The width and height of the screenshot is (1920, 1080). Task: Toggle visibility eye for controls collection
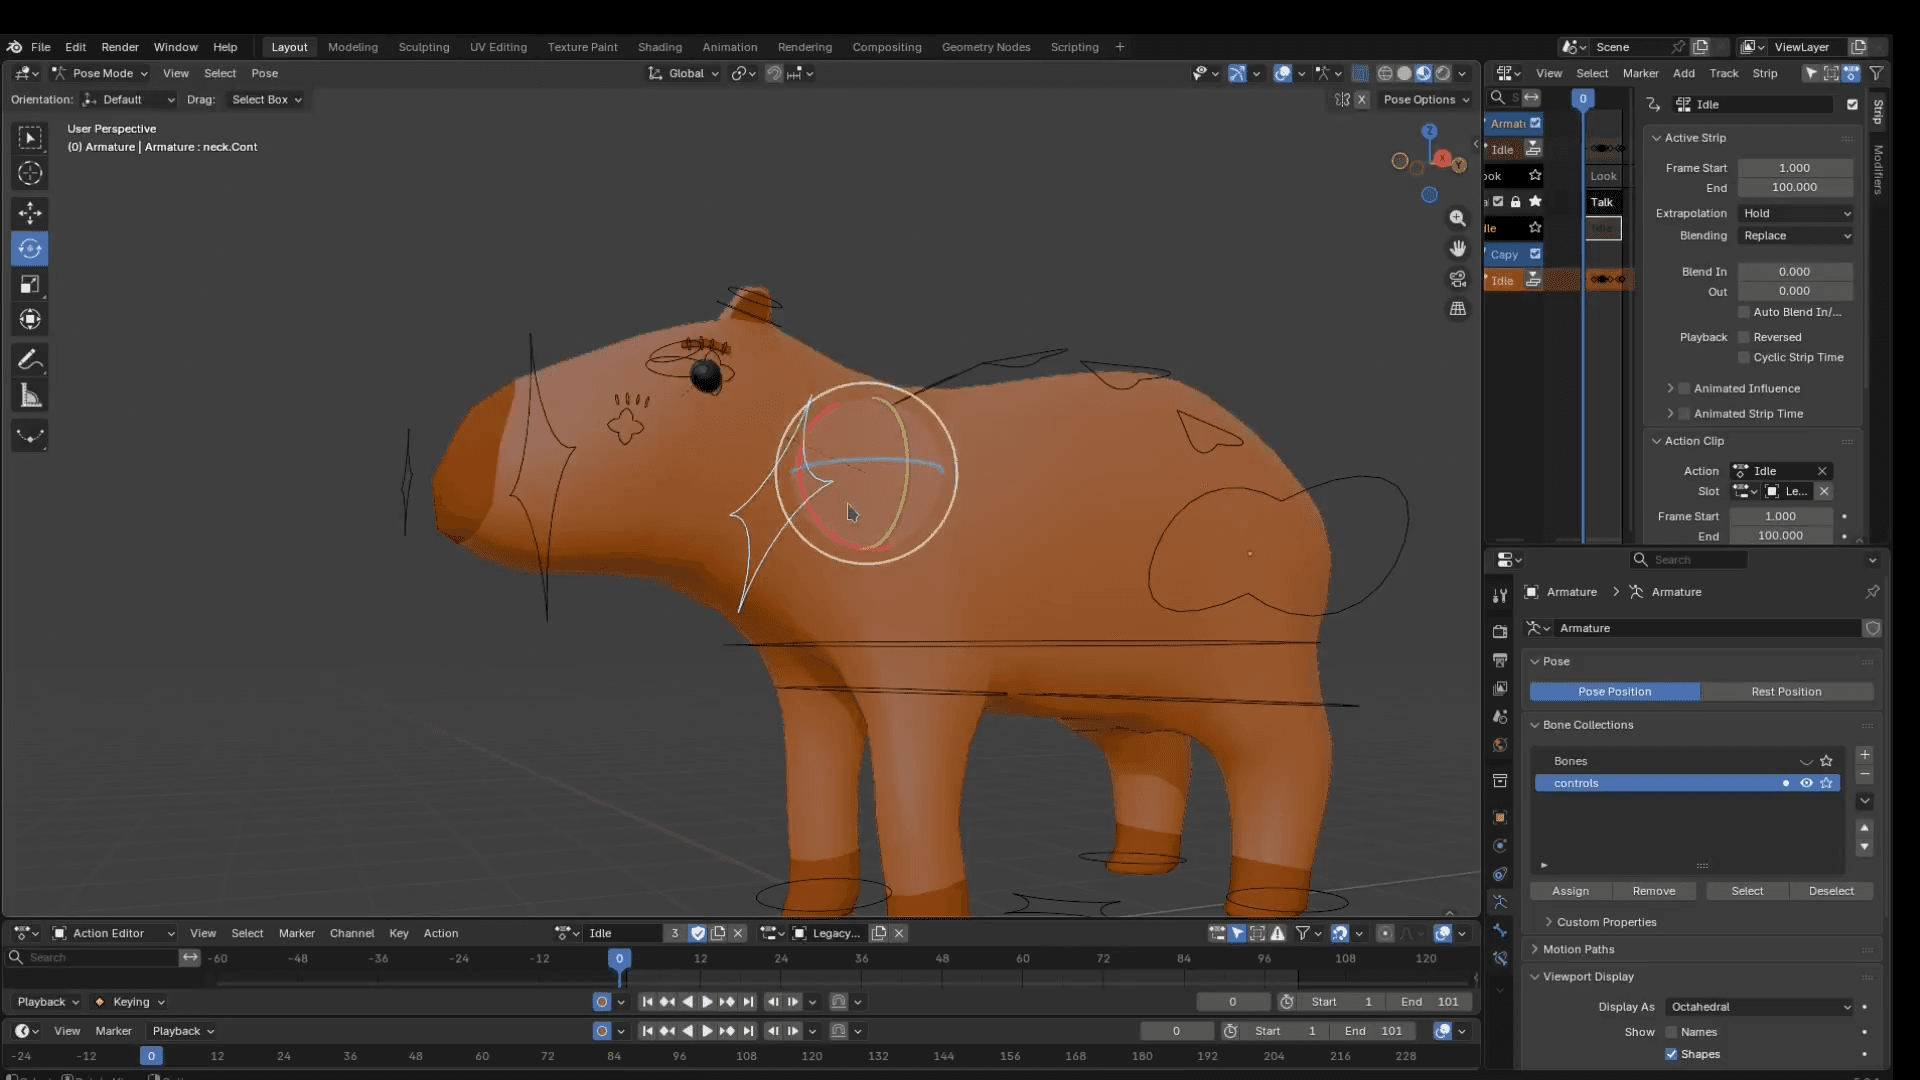pos(1806,783)
